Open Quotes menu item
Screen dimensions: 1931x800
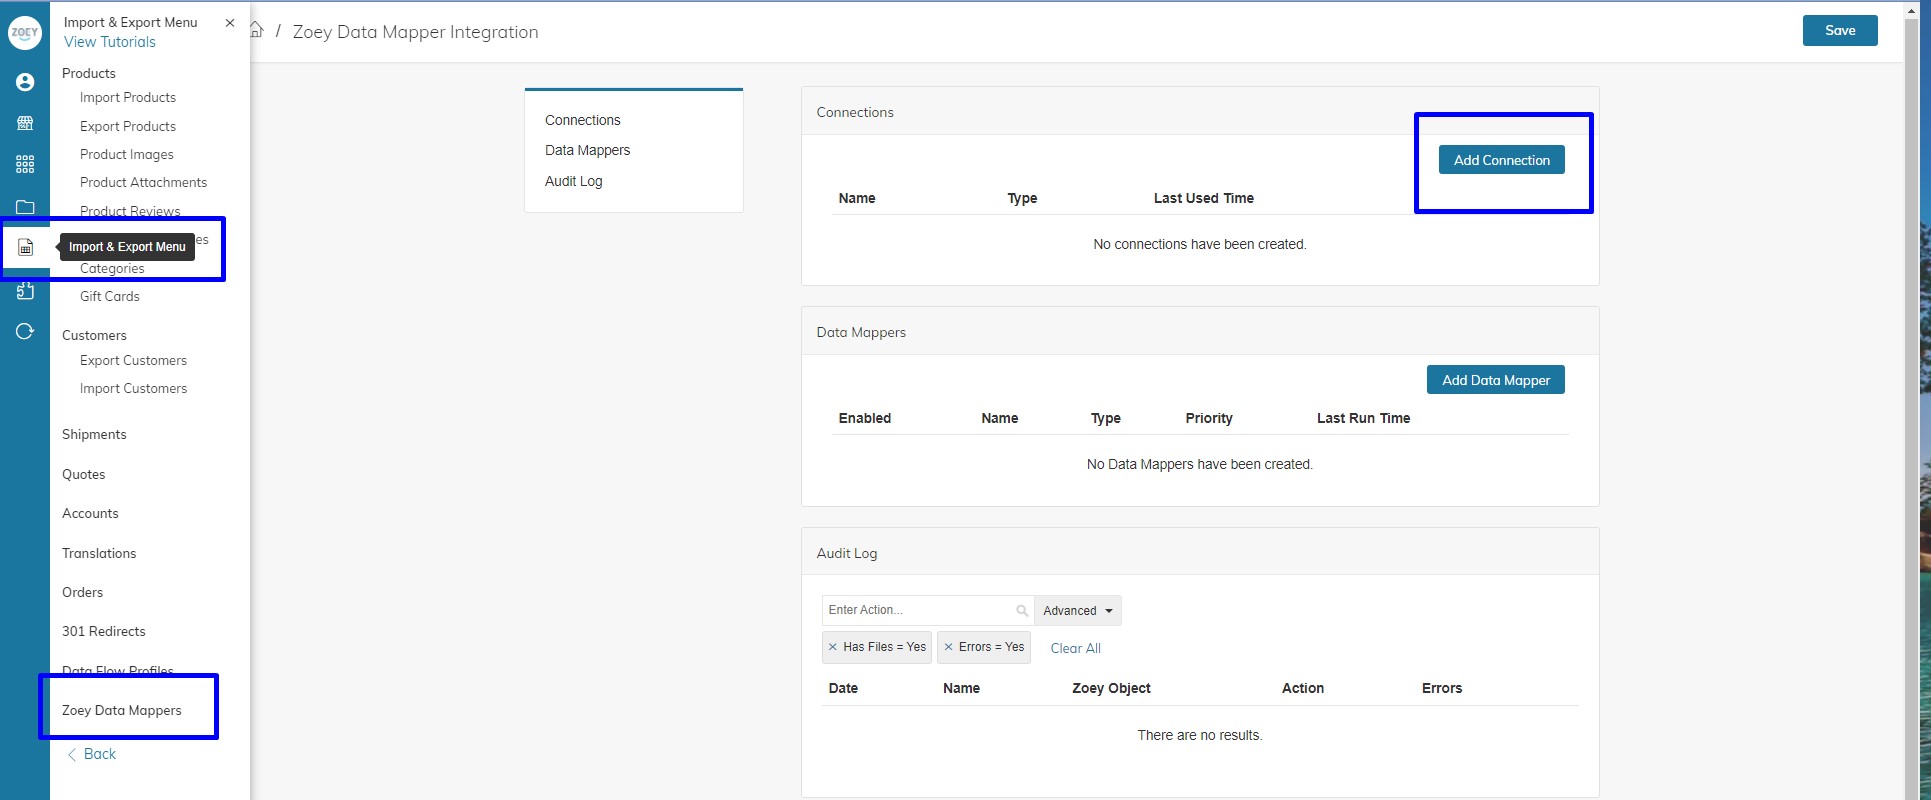(x=84, y=474)
